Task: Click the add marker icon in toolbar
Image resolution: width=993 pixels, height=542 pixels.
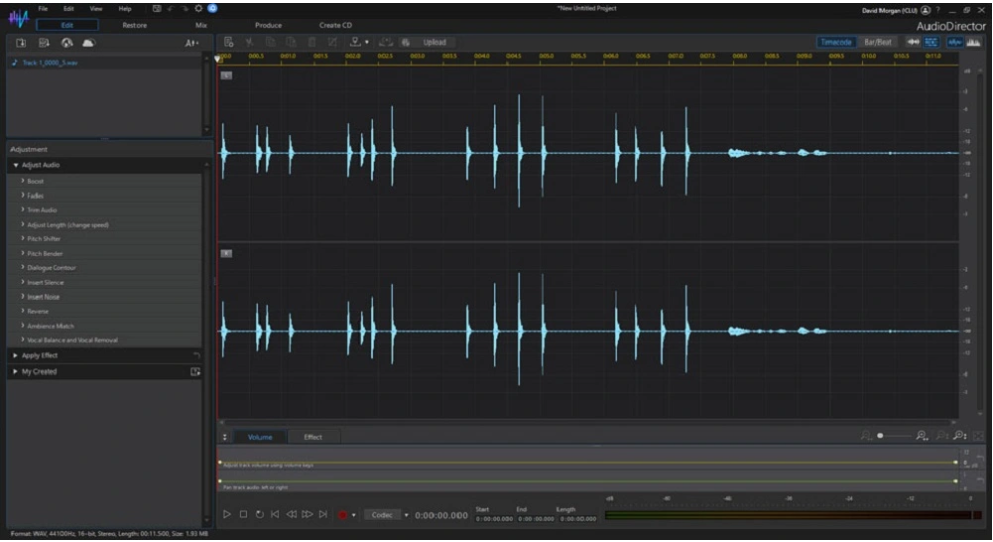Action: point(355,42)
